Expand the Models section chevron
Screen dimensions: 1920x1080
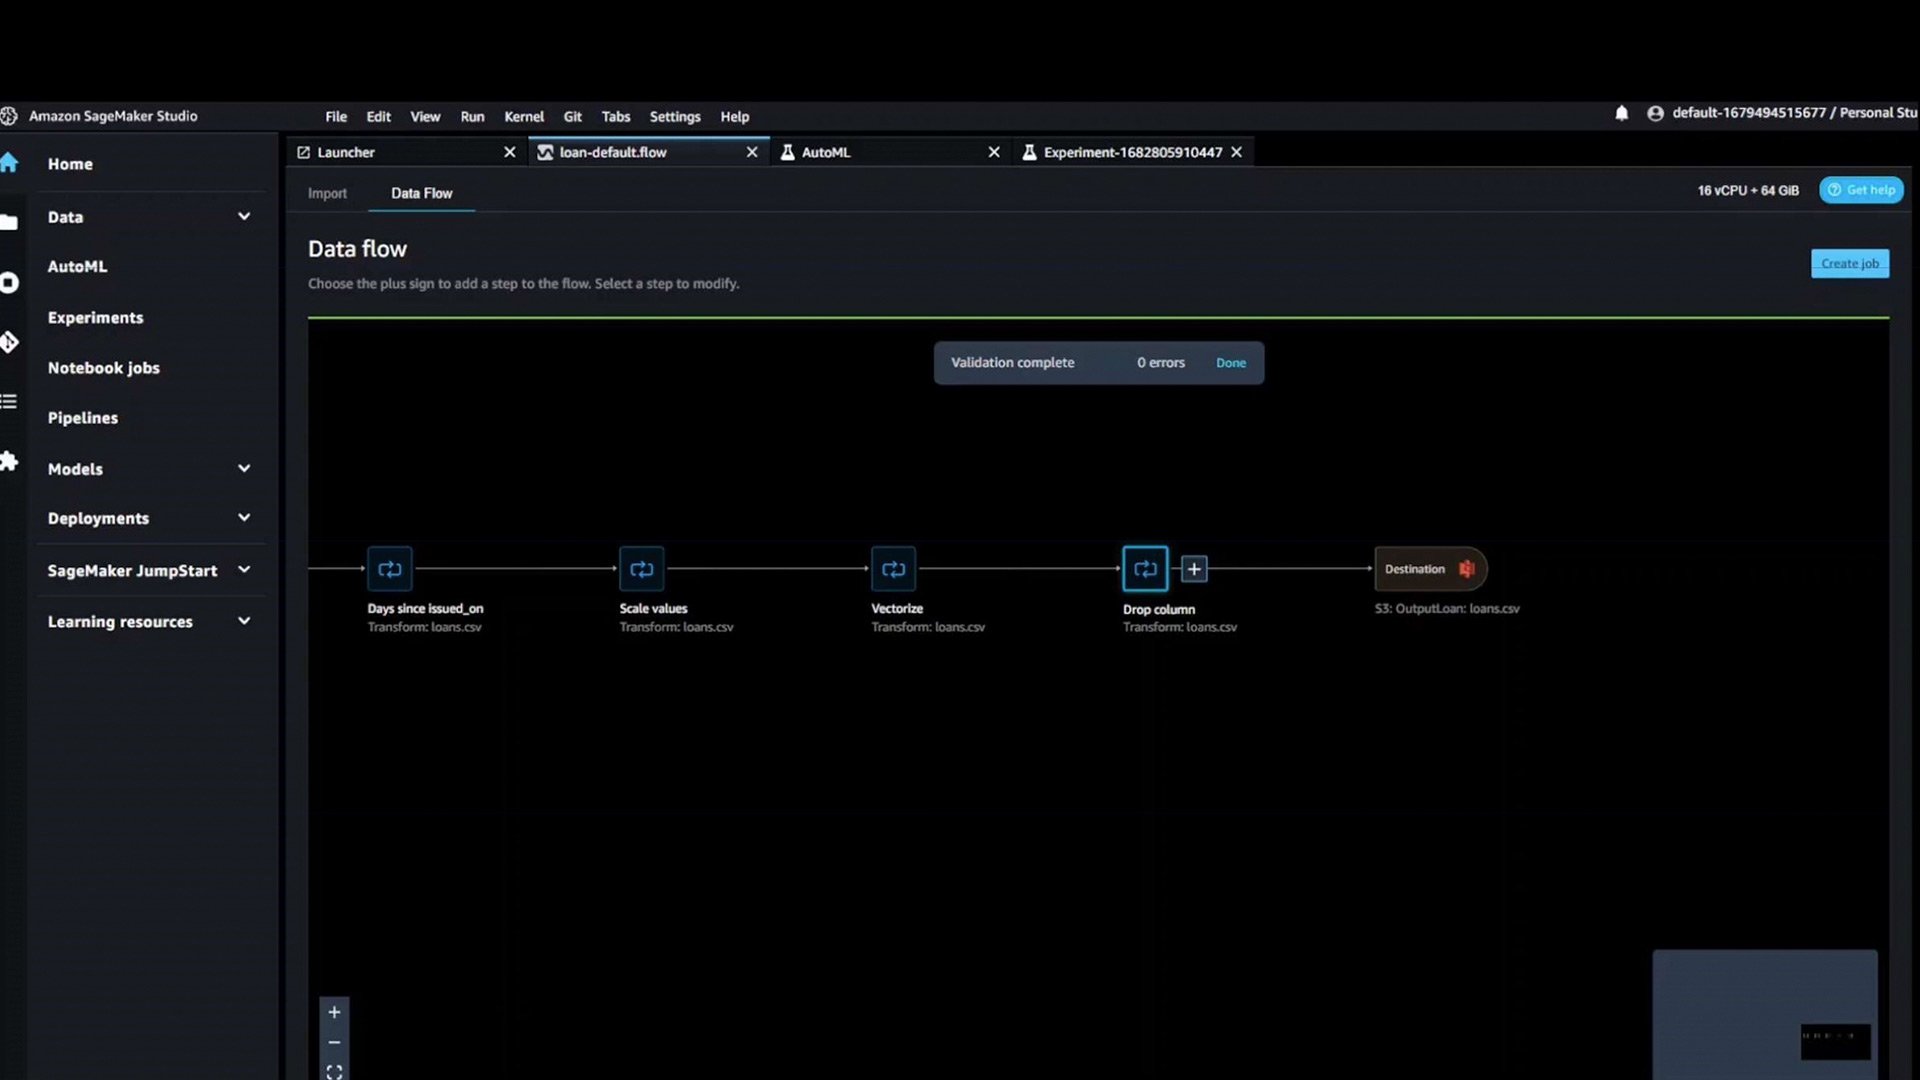coord(244,468)
